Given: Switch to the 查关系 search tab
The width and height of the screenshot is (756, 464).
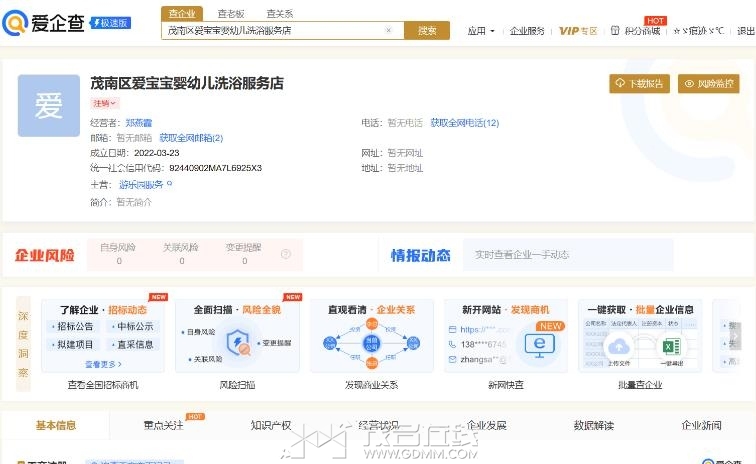Looking at the screenshot, I should pyautogui.click(x=280, y=14).
